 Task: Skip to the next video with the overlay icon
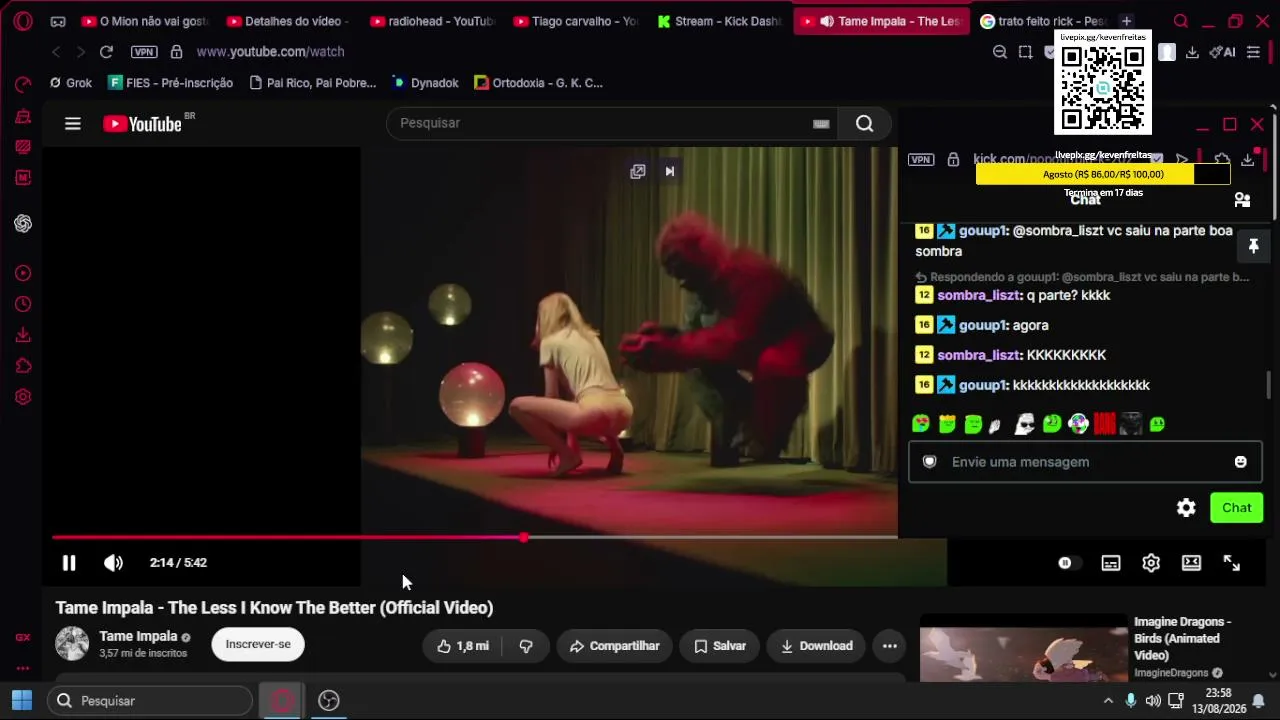(670, 171)
